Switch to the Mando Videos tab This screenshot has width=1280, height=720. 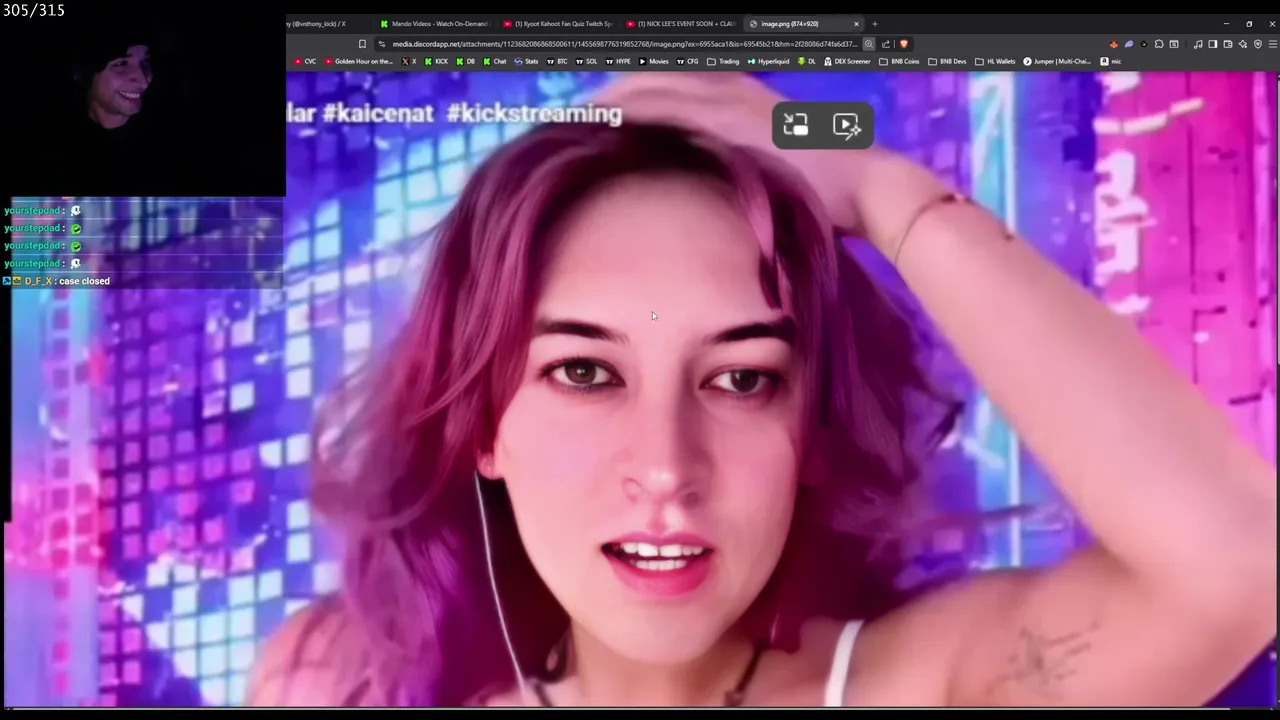pos(434,24)
